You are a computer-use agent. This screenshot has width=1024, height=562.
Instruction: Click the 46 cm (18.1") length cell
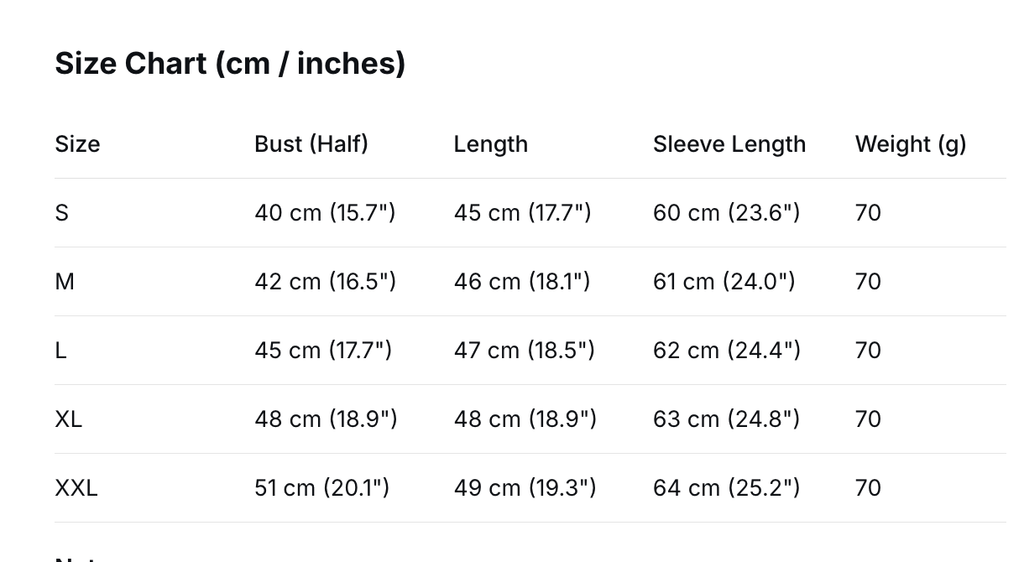tap(522, 282)
